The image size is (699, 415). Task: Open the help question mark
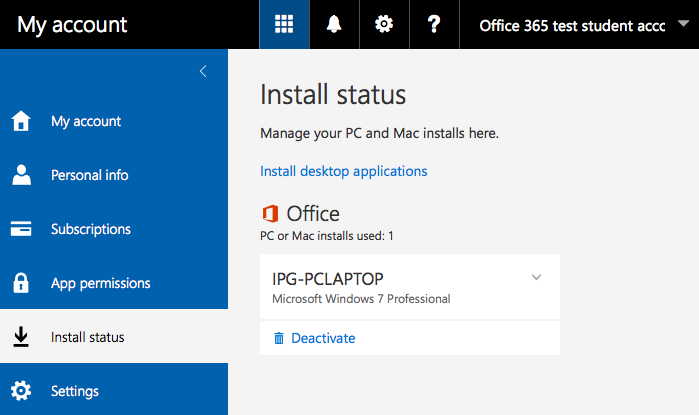click(434, 24)
